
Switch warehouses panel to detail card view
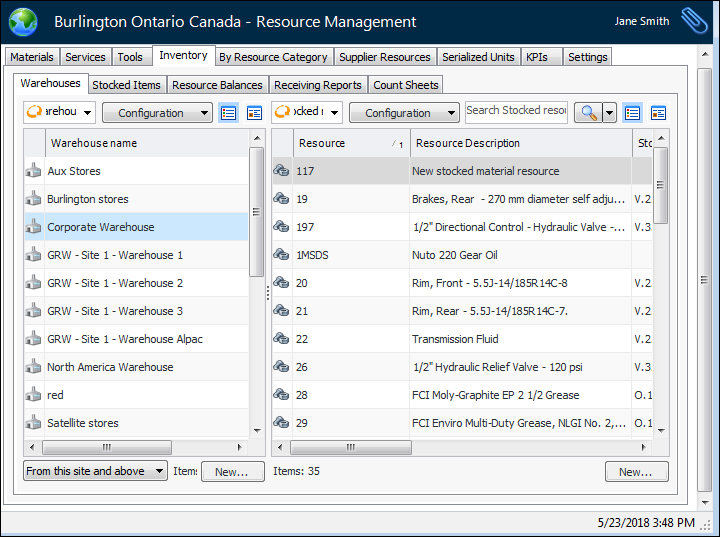coord(254,113)
